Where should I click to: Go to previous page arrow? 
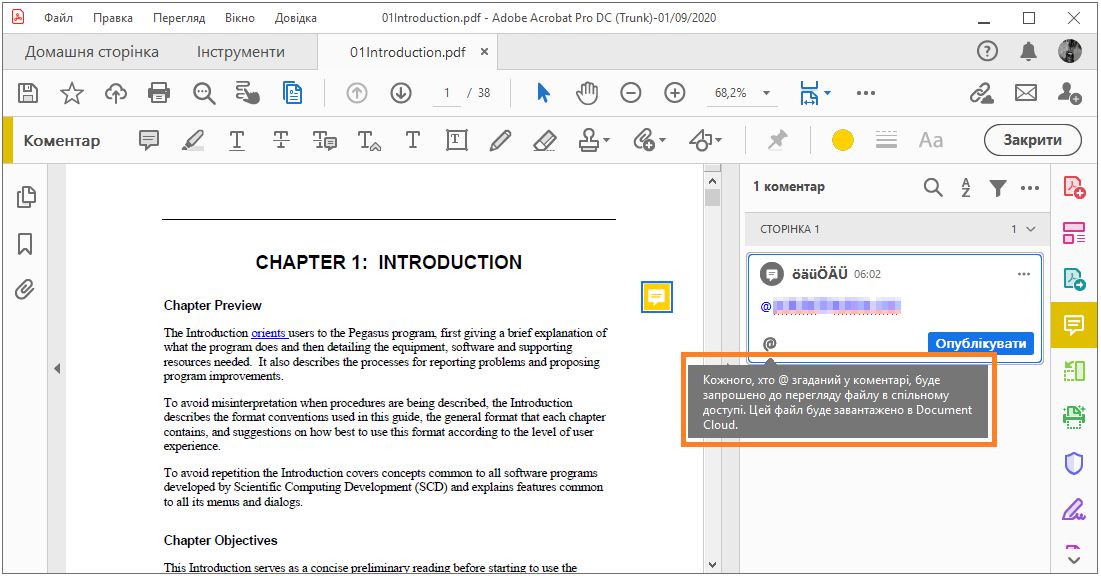[357, 93]
